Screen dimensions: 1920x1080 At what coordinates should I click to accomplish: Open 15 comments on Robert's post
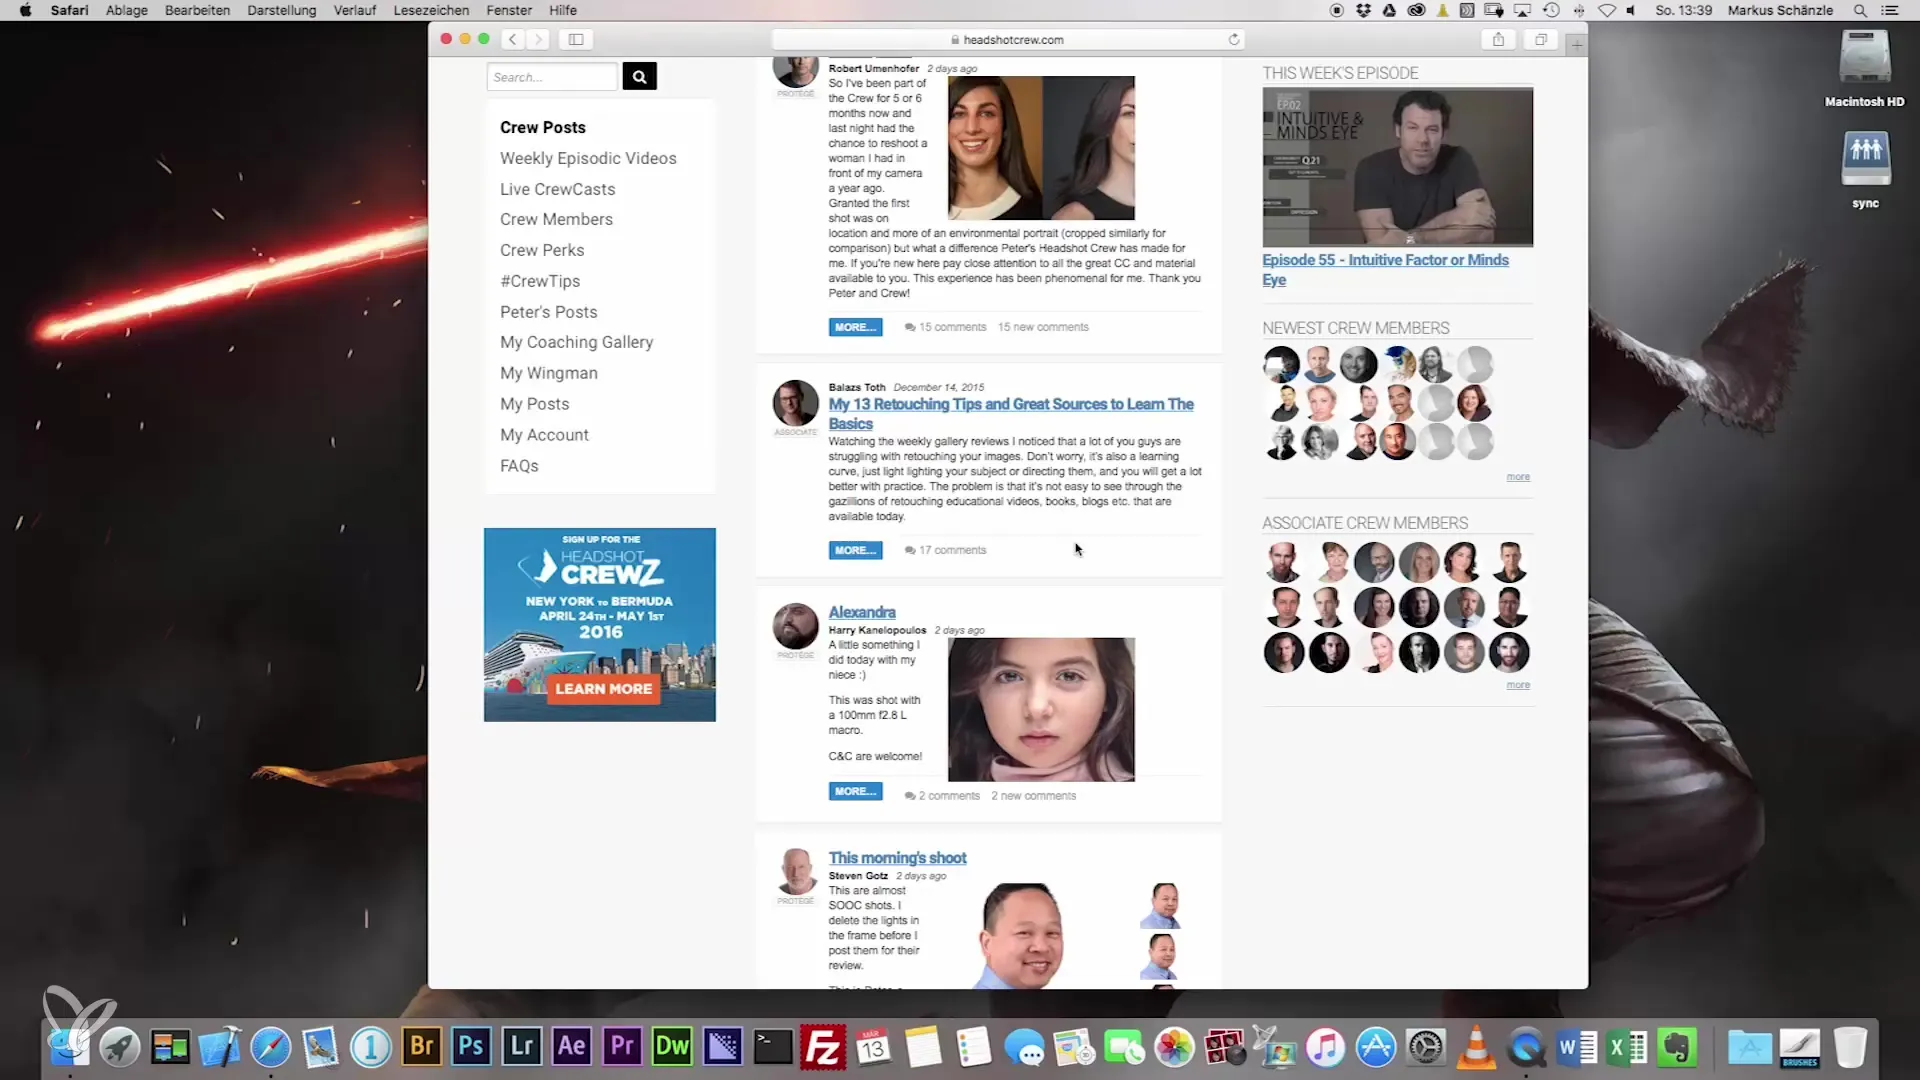(x=945, y=327)
